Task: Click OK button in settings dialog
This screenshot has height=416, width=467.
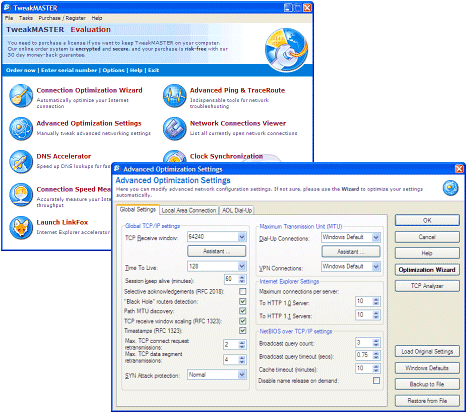Action: (427, 220)
